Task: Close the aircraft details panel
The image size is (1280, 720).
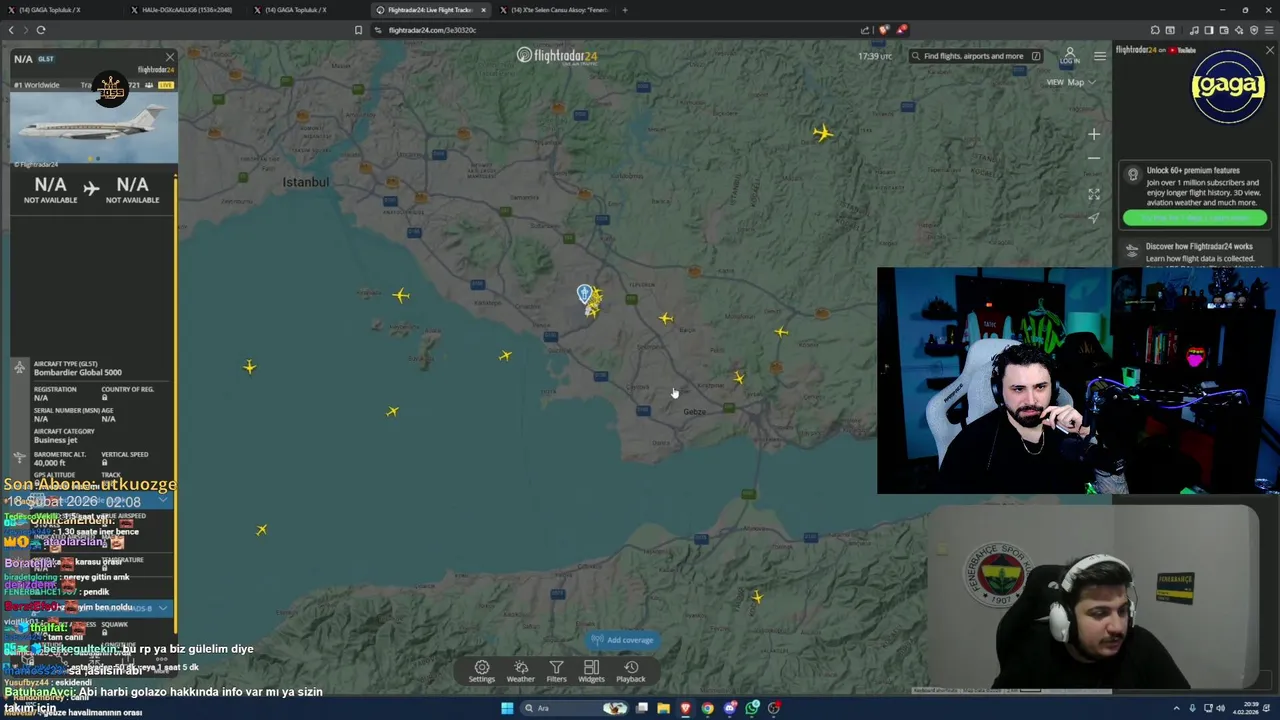Action: pyautogui.click(x=169, y=57)
